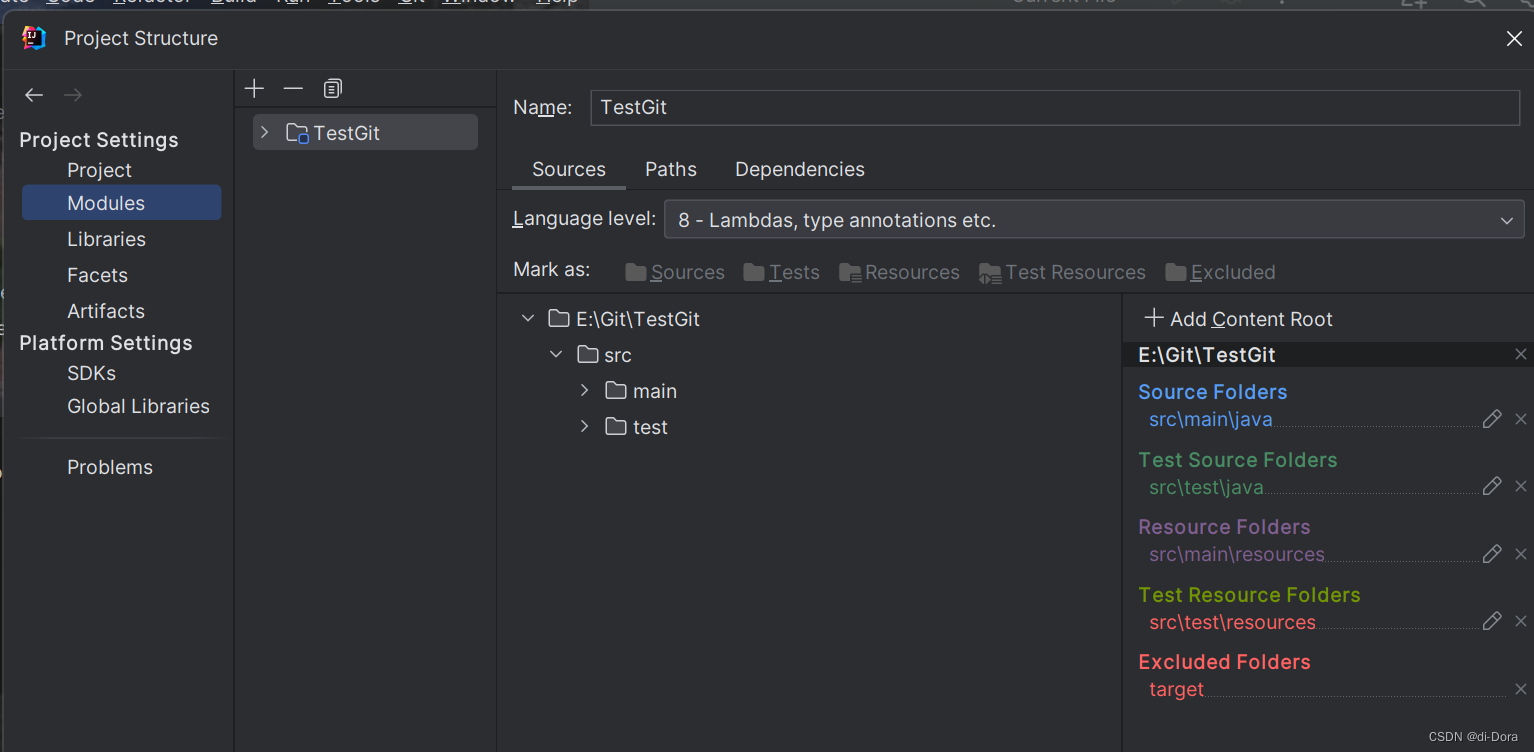Edit properties of src\main\resources folder

point(1492,553)
